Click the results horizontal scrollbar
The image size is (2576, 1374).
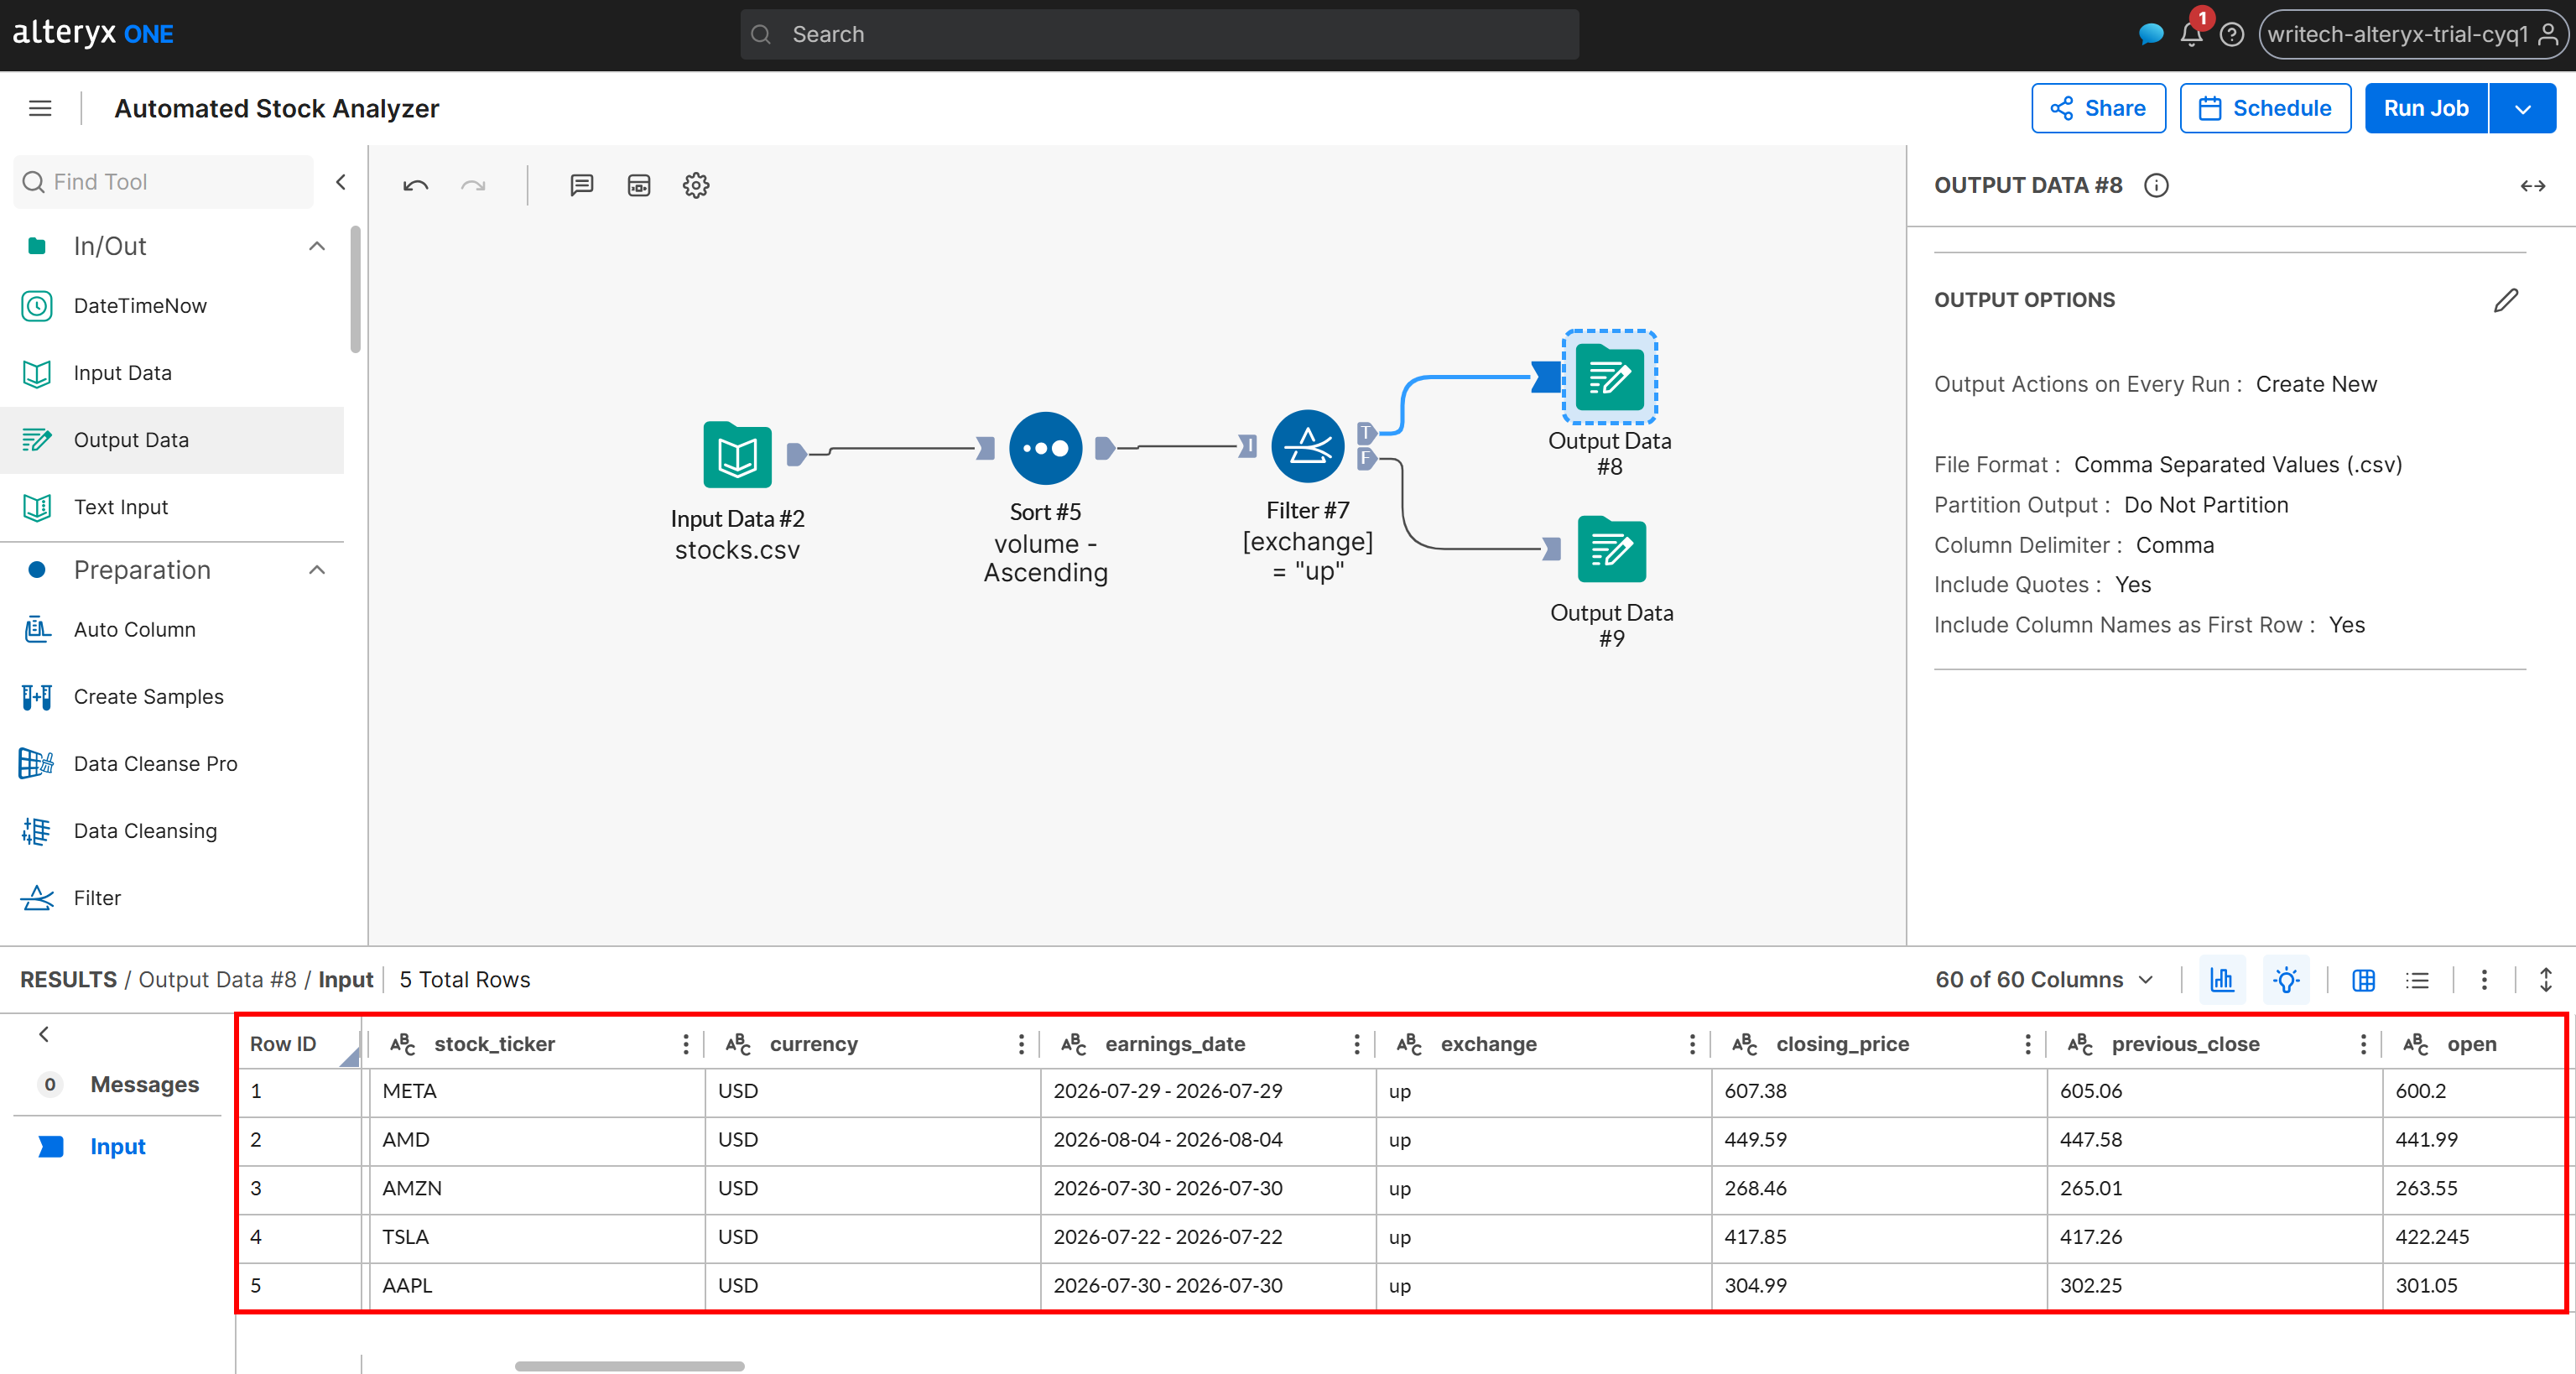[x=629, y=1366]
